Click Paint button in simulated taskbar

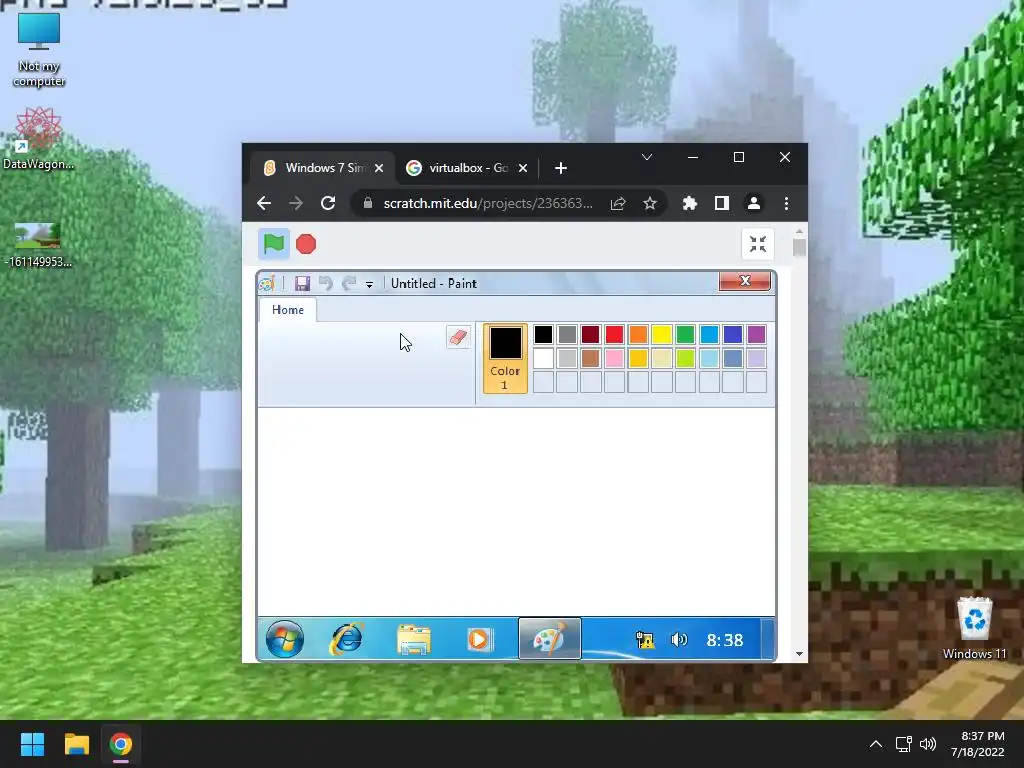tap(549, 639)
